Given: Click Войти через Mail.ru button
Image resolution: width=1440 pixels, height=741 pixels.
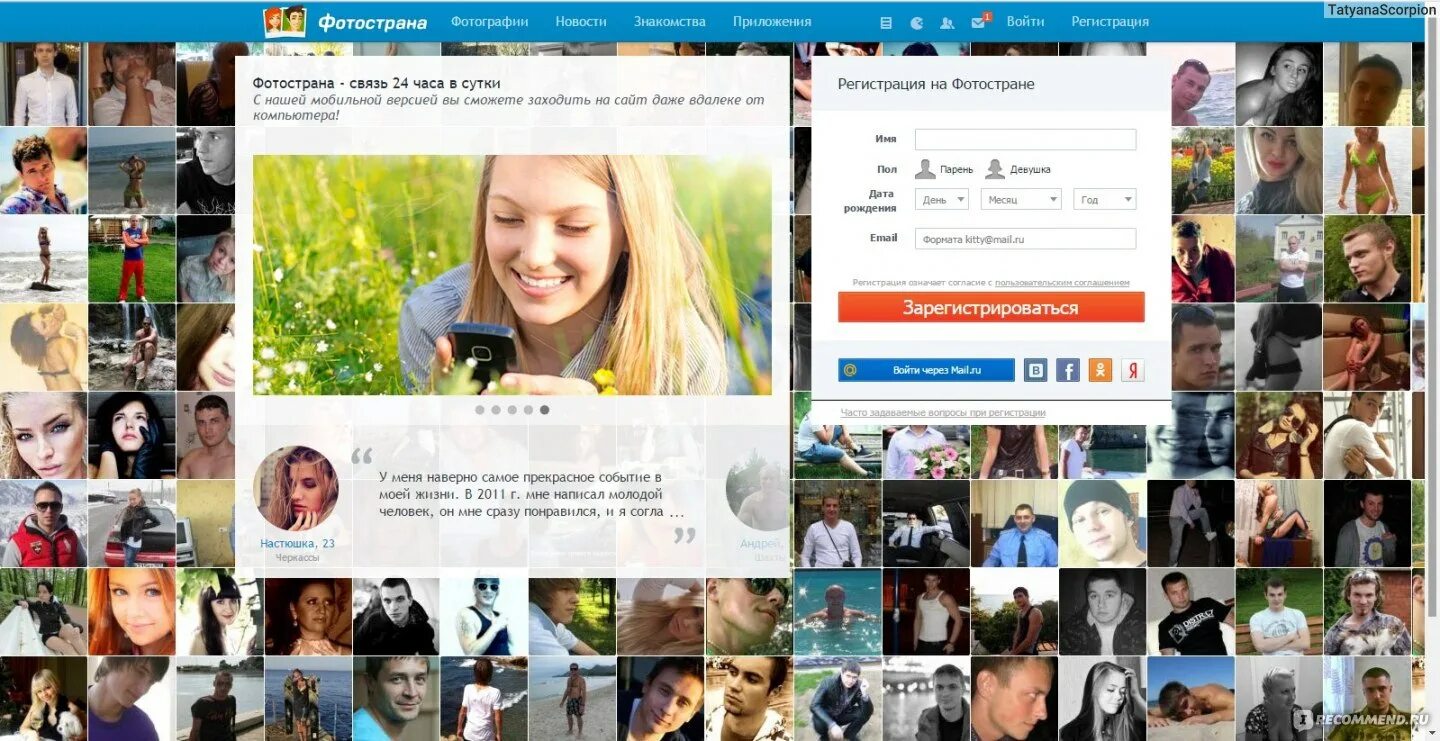Looking at the screenshot, I should [x=926, y=370].
